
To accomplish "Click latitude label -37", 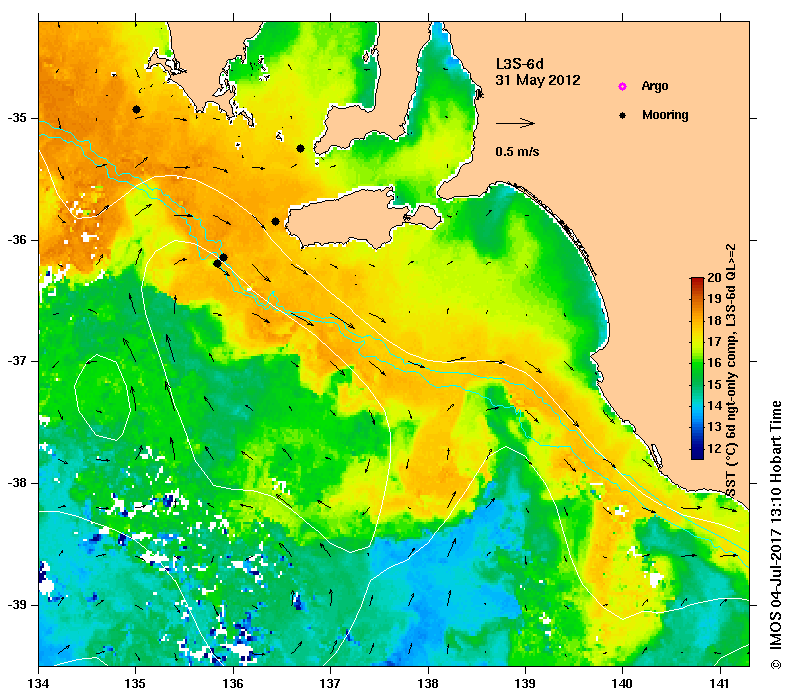I will point(17,361).
